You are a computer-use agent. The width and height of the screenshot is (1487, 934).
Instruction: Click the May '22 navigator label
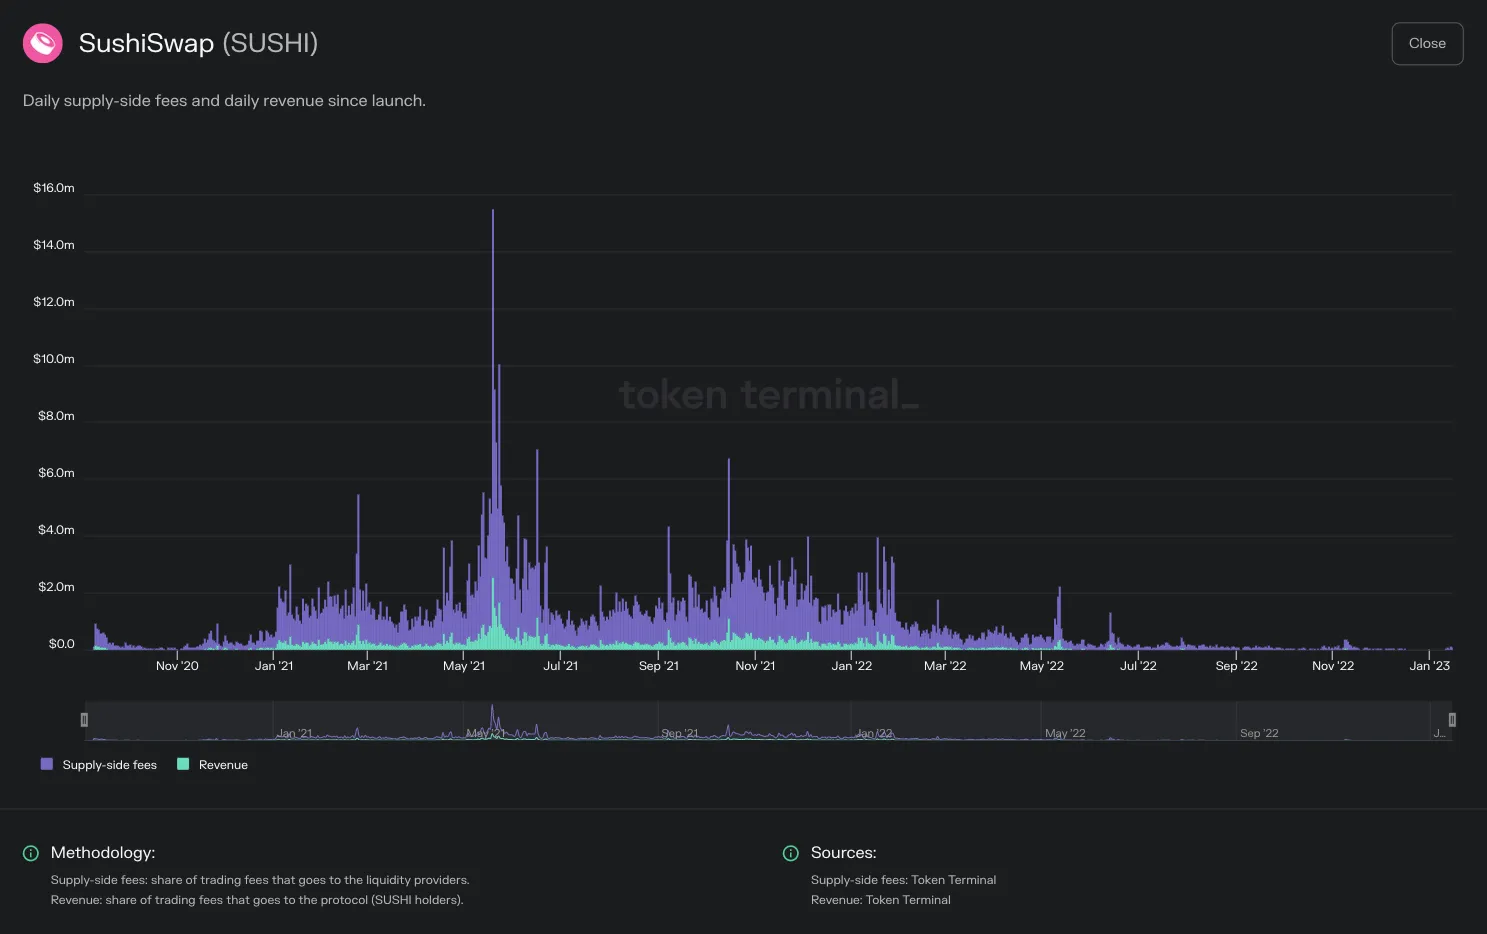(1065, 733)
